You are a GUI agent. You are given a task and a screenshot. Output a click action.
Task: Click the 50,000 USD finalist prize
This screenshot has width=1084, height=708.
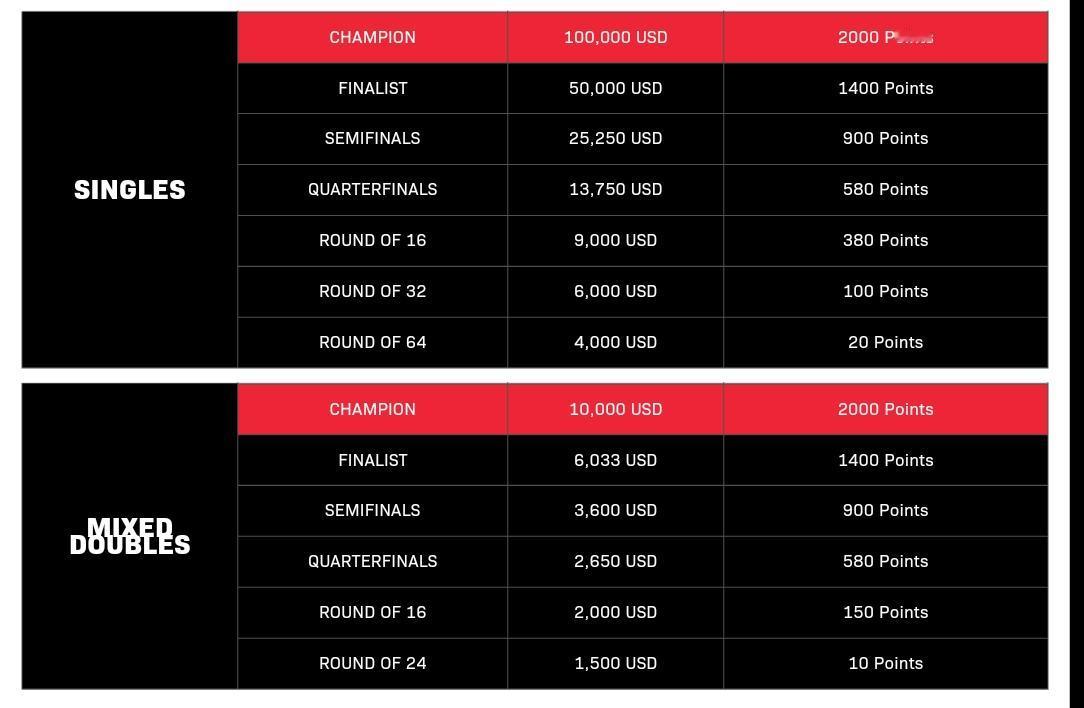point(615,88)
